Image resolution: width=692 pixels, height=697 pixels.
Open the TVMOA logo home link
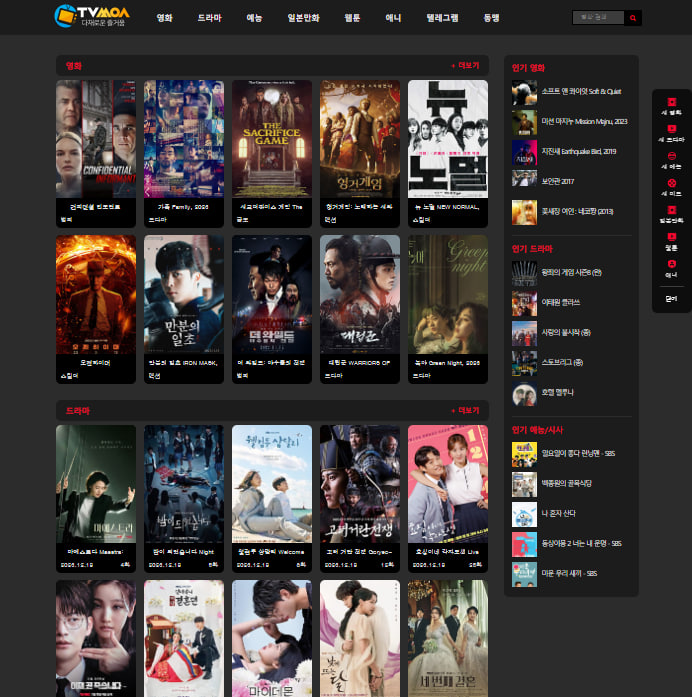(92, 16)
